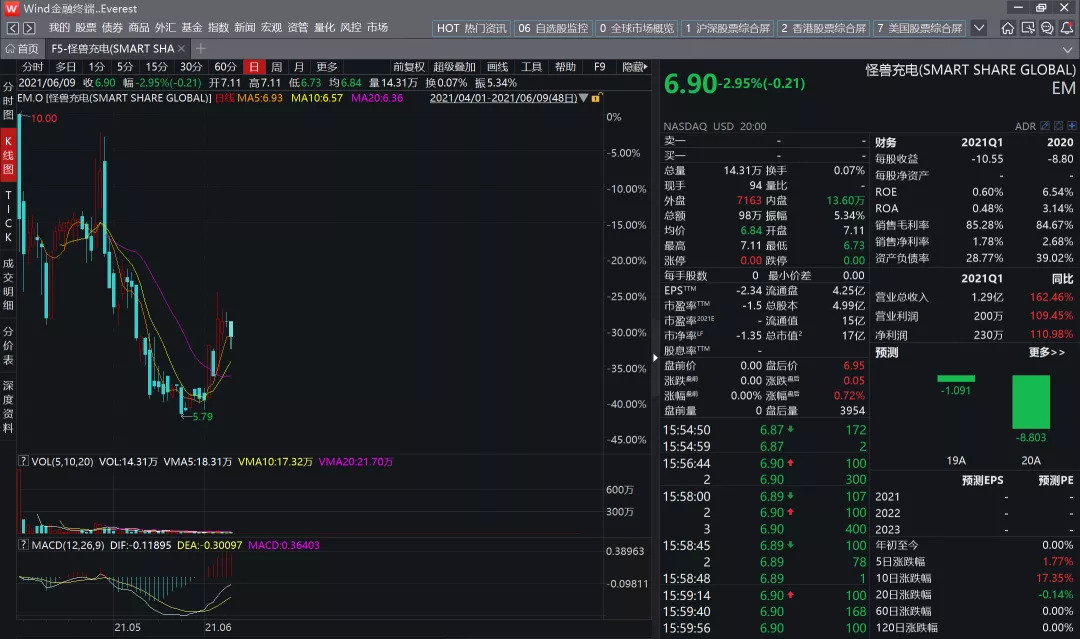The height and width of the screenshot is (639, 1080).
Task: Click the edit icon next to ADR
Action: [1045, 126]
